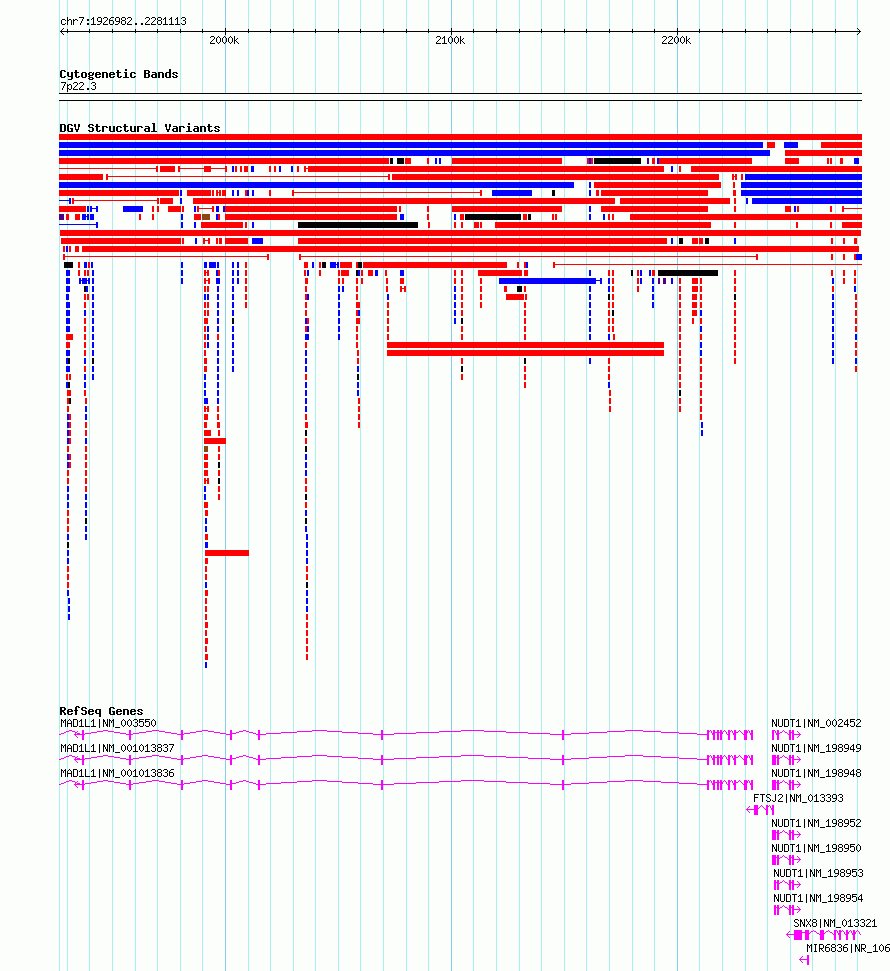The height and width of the screenshot is (971, 890).
Task: Open the RefSeq Genes track title
Action: point(101,711)
